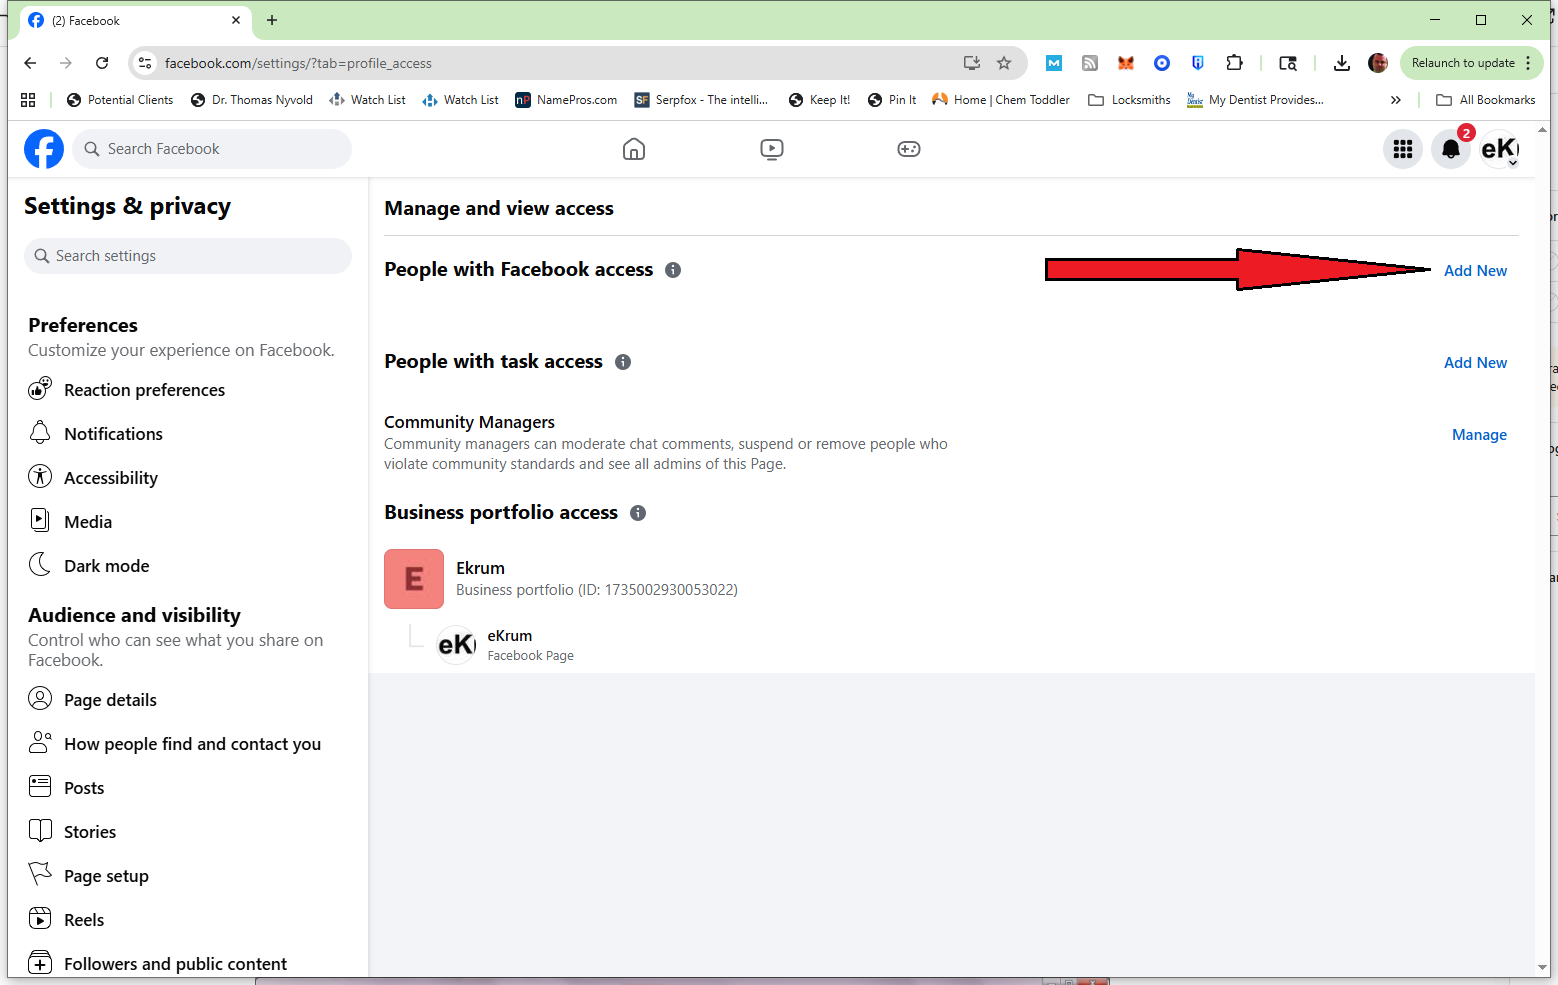
Task: Show info for Business portfolio access
Action: click(x=638, y=513)
